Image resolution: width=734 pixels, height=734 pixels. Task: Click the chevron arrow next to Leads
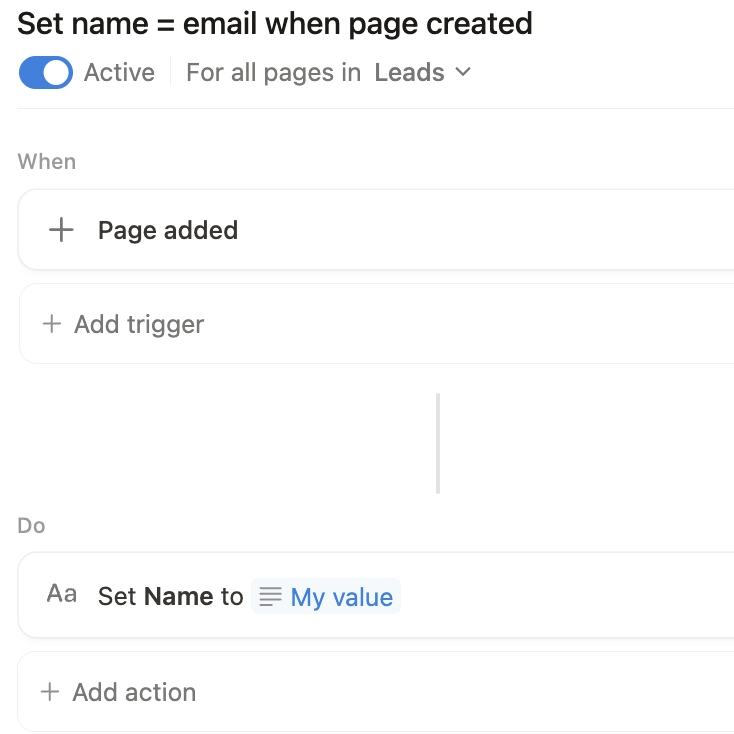click(462, 73)
